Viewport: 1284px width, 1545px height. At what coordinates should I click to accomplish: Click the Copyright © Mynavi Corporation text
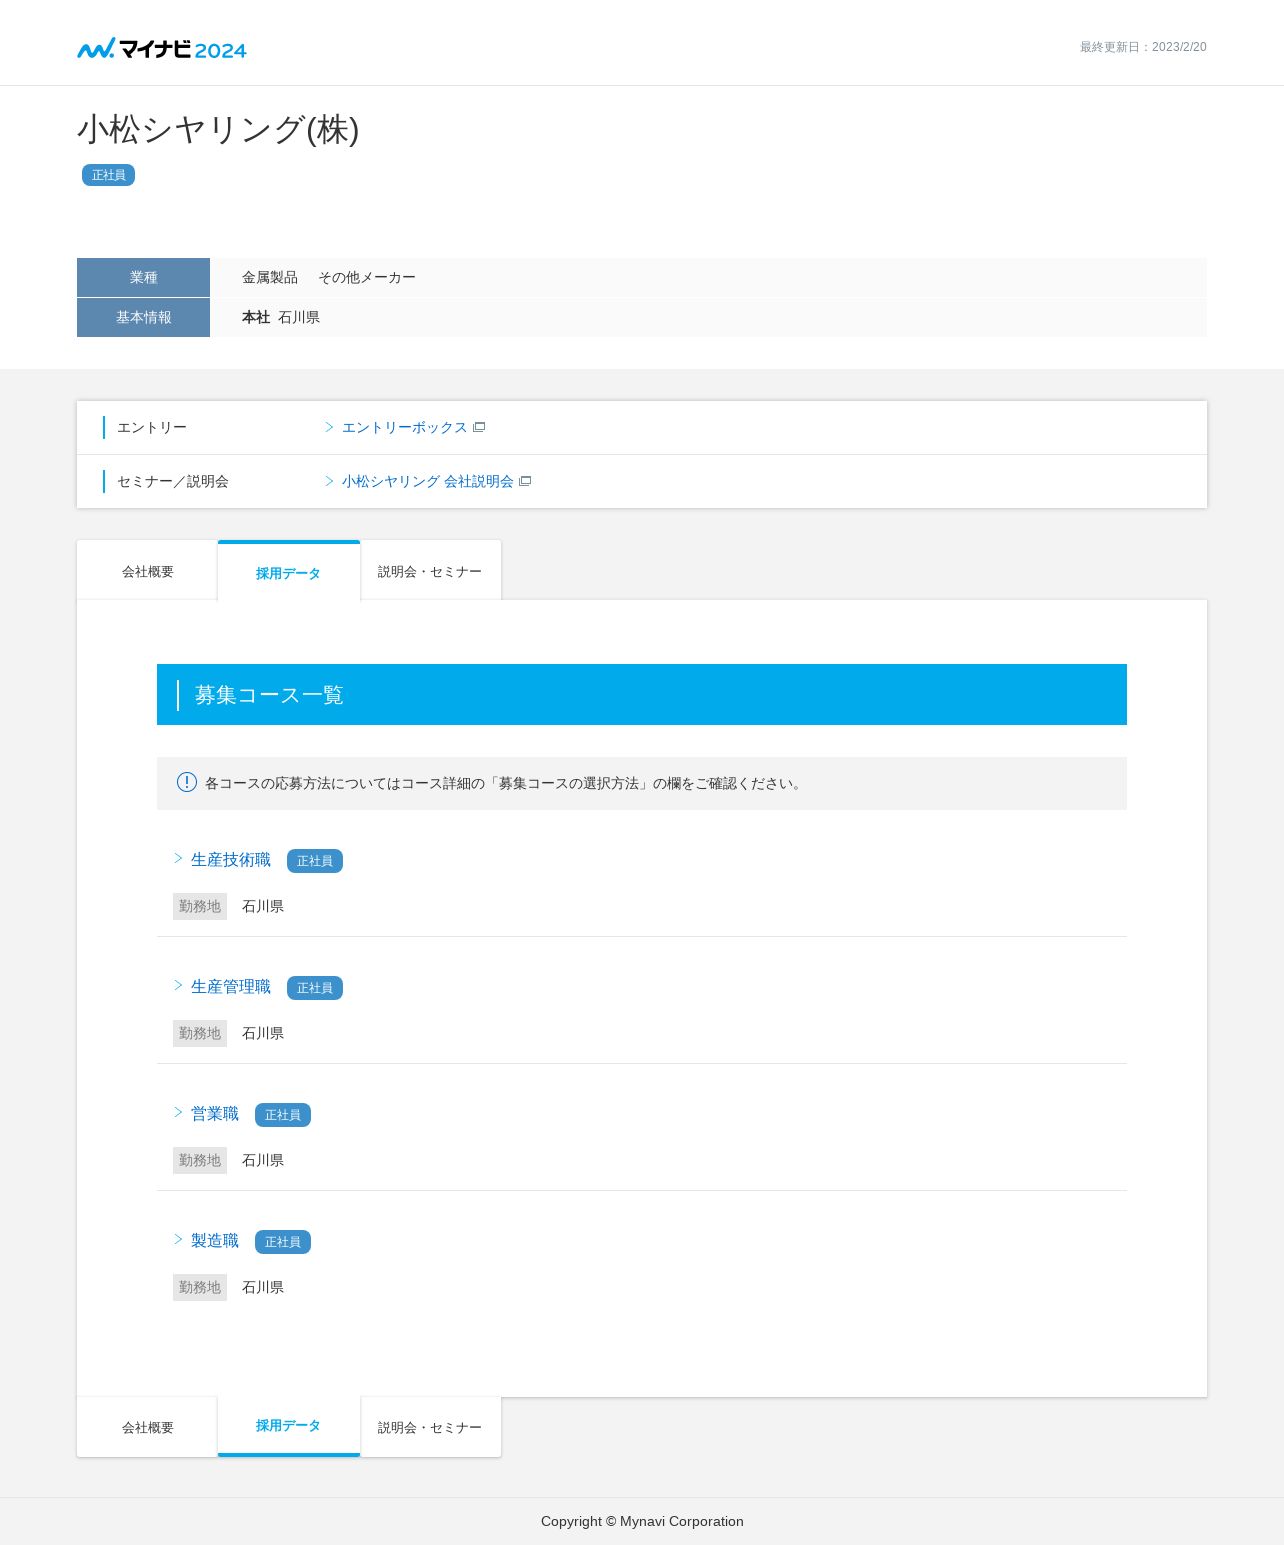[x=642, y=1521]
